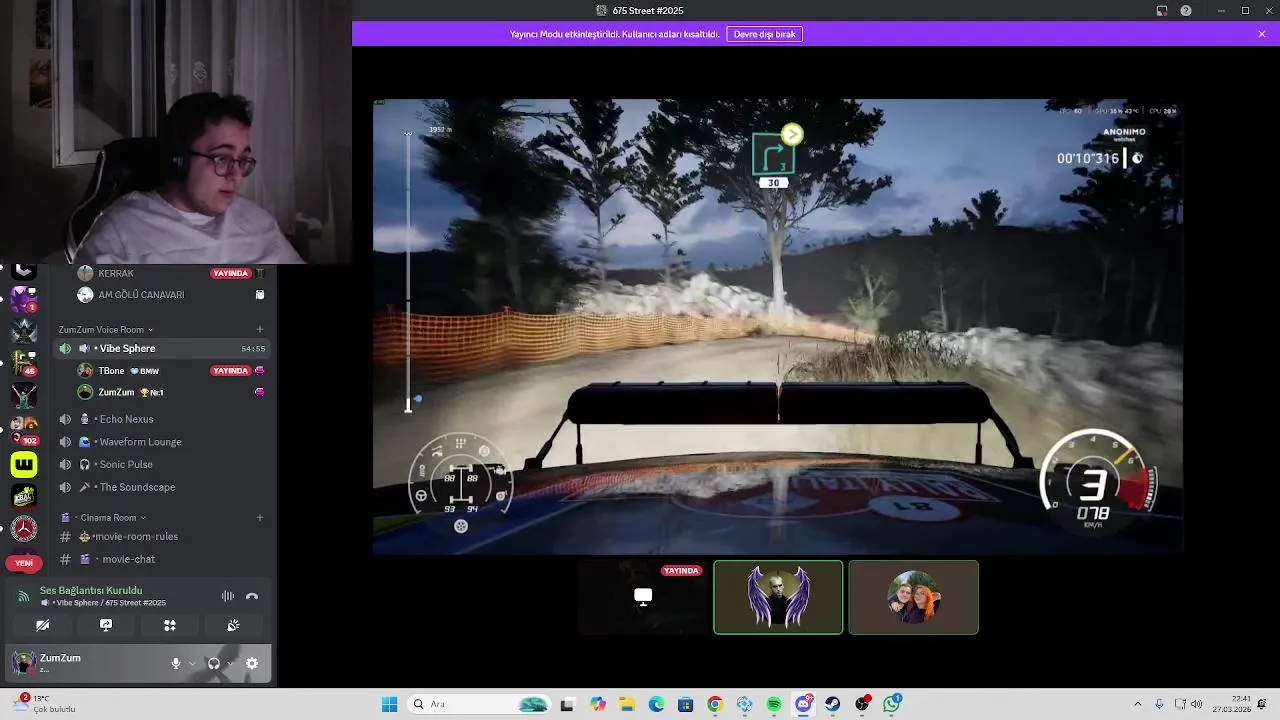The image size is (1280, 720).
Task: Join the Echo Nexus voice channel
Action: coord(162,419)
